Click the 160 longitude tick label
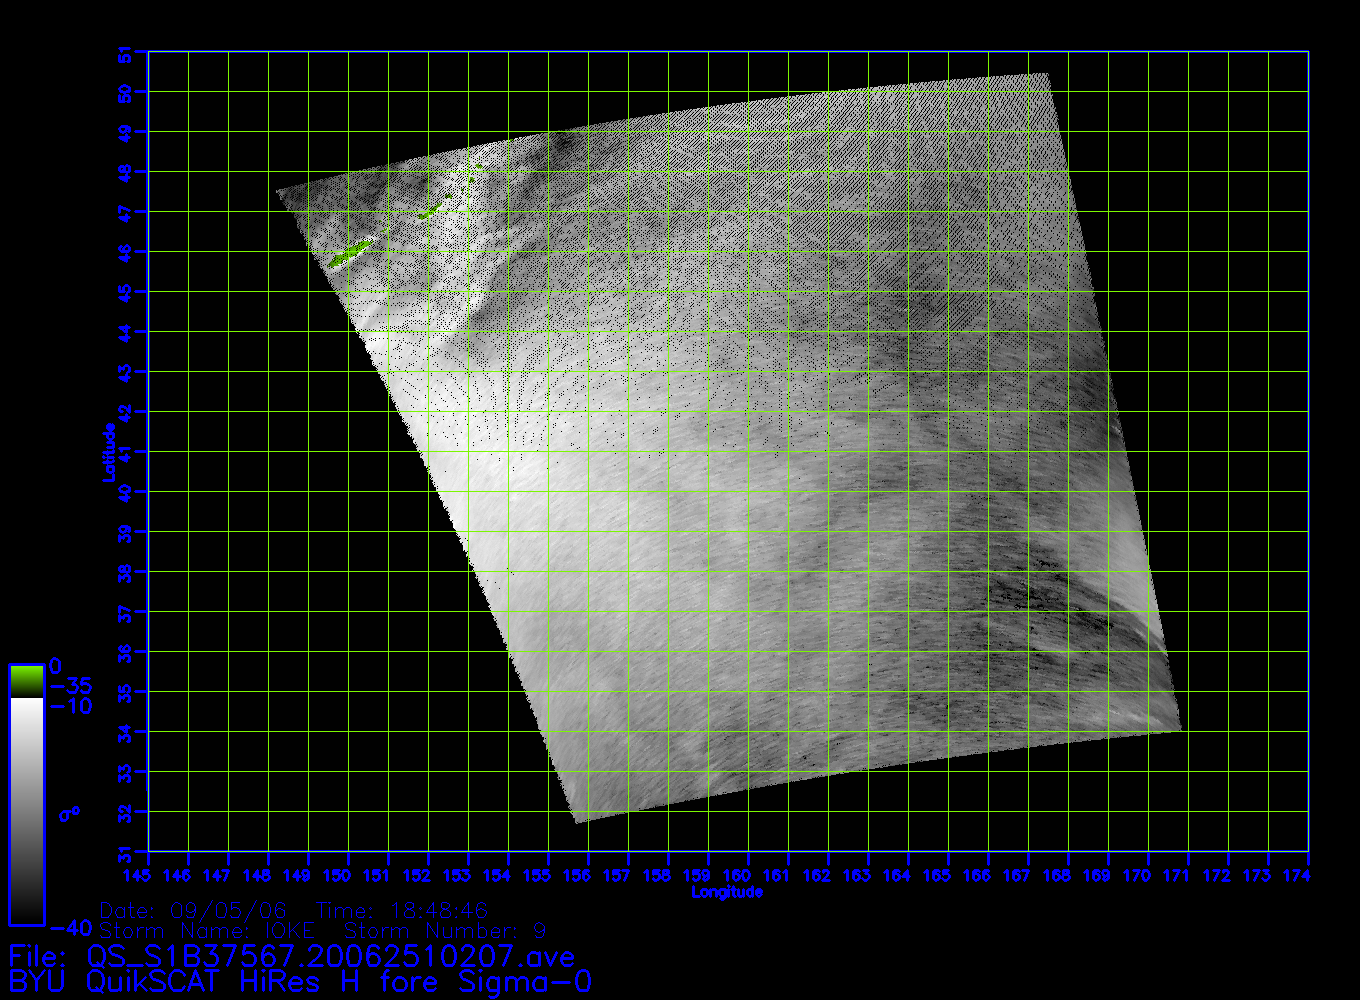The height and width of the screenshot is (1000, 1360). [x=737, y=876]
